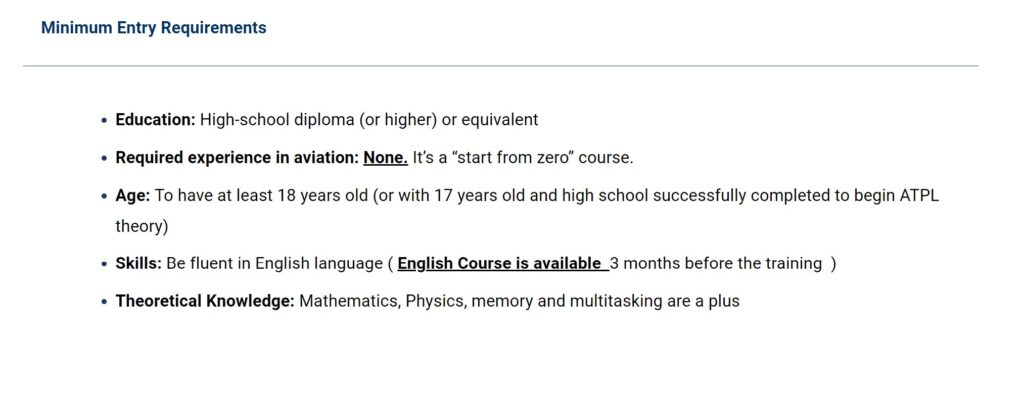The height and width of the screenshot is (395, 1024).
Task: Click the bullet point before Education
Action: tap(104, 121)
